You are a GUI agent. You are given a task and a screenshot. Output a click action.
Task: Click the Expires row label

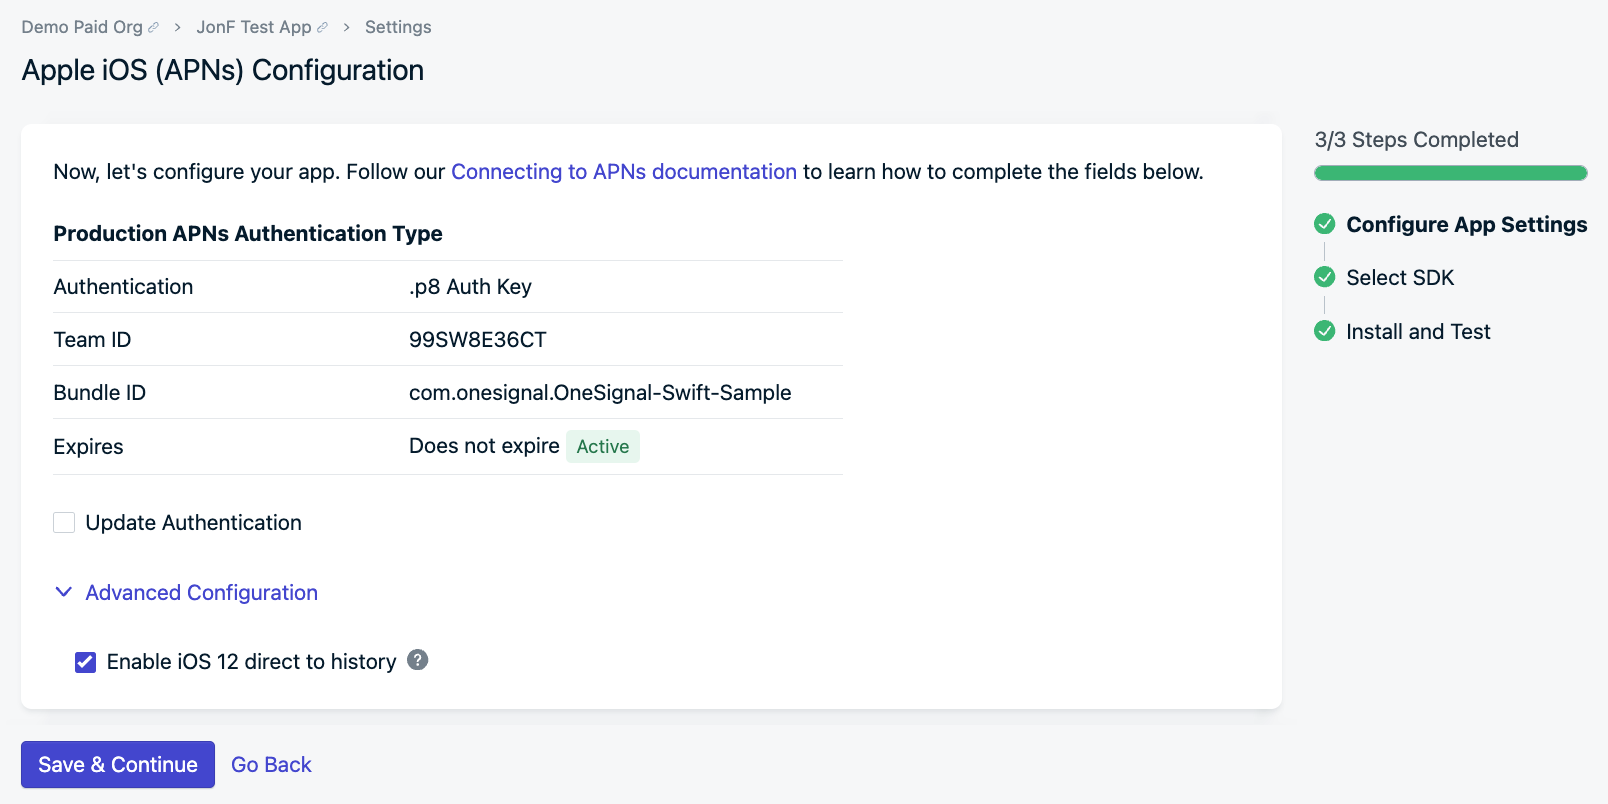pyautogui.click(x=88, y=446)
